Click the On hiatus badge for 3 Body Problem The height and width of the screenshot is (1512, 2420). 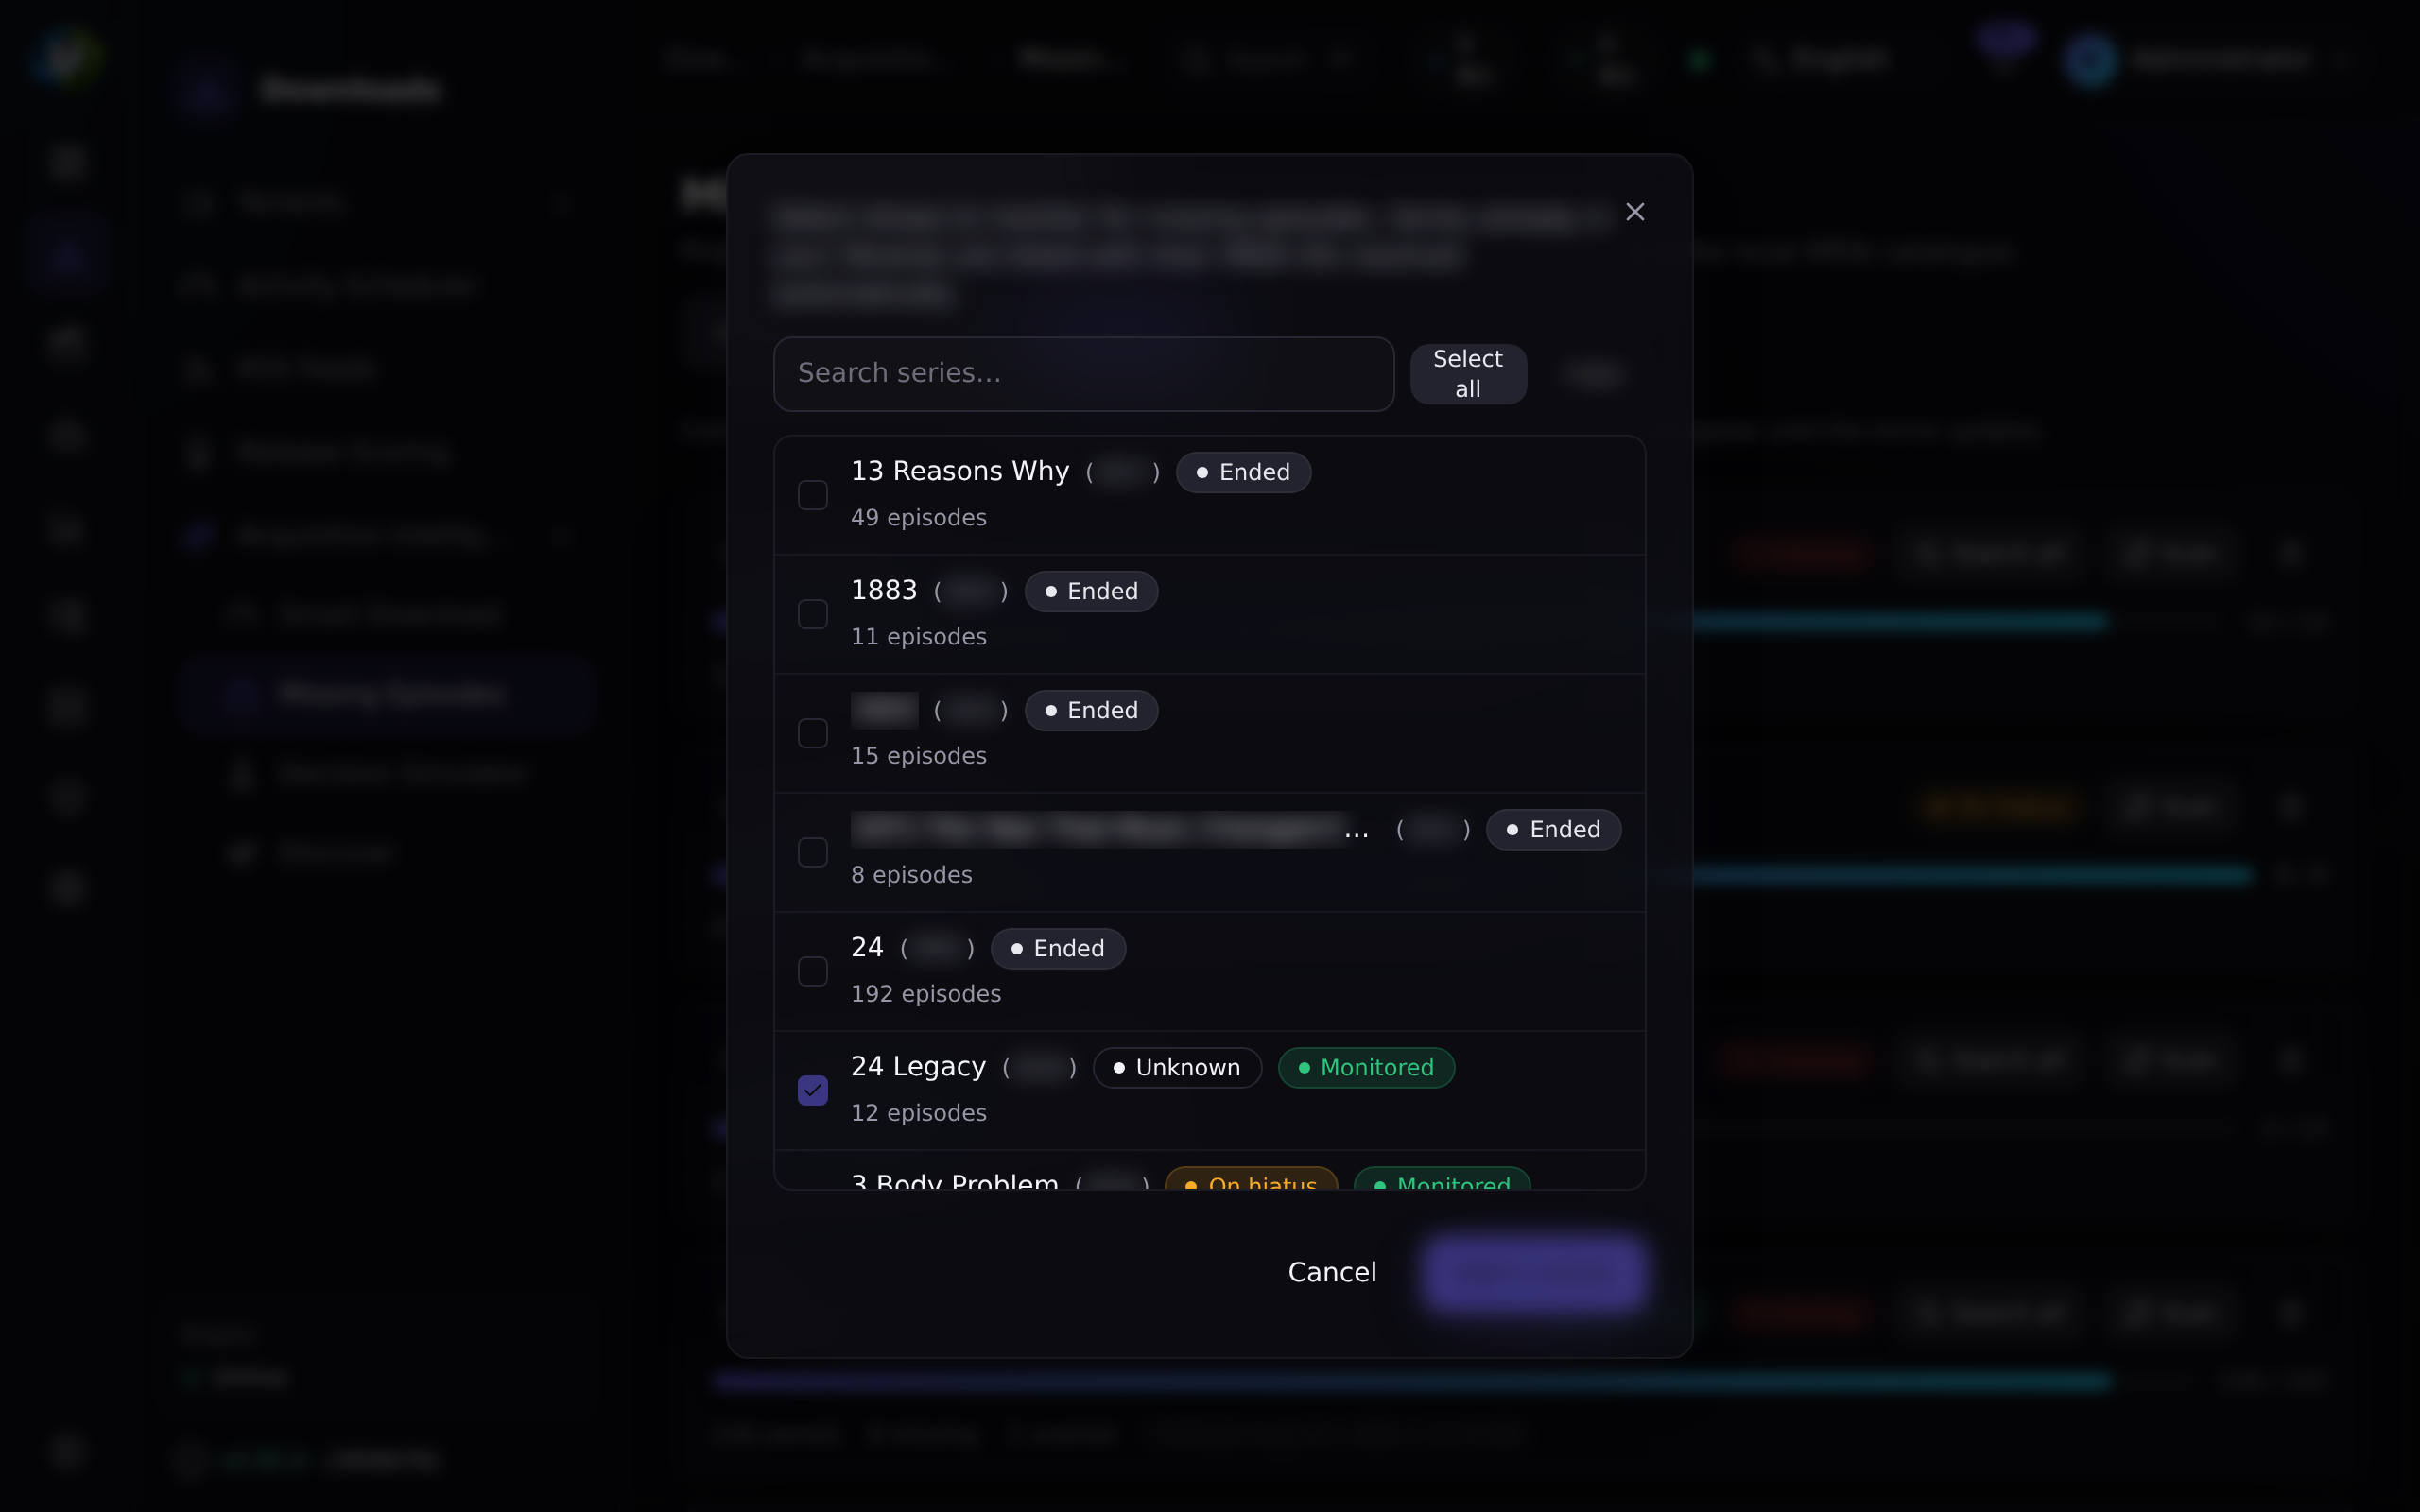tap(1251, 1179)
